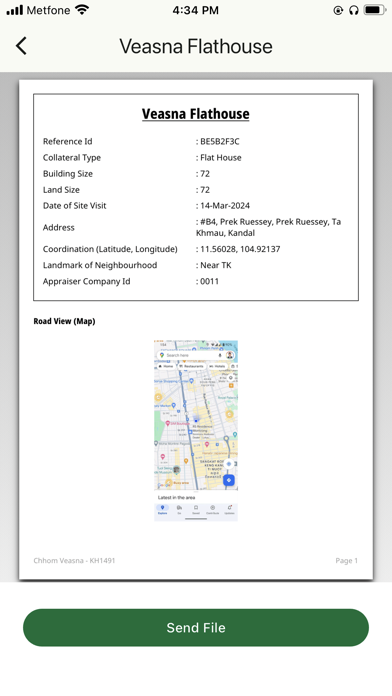Viewport: 392px width, 696px height.
Task: Tap the Metfone carrier label
Action: (x=48, y=10)
